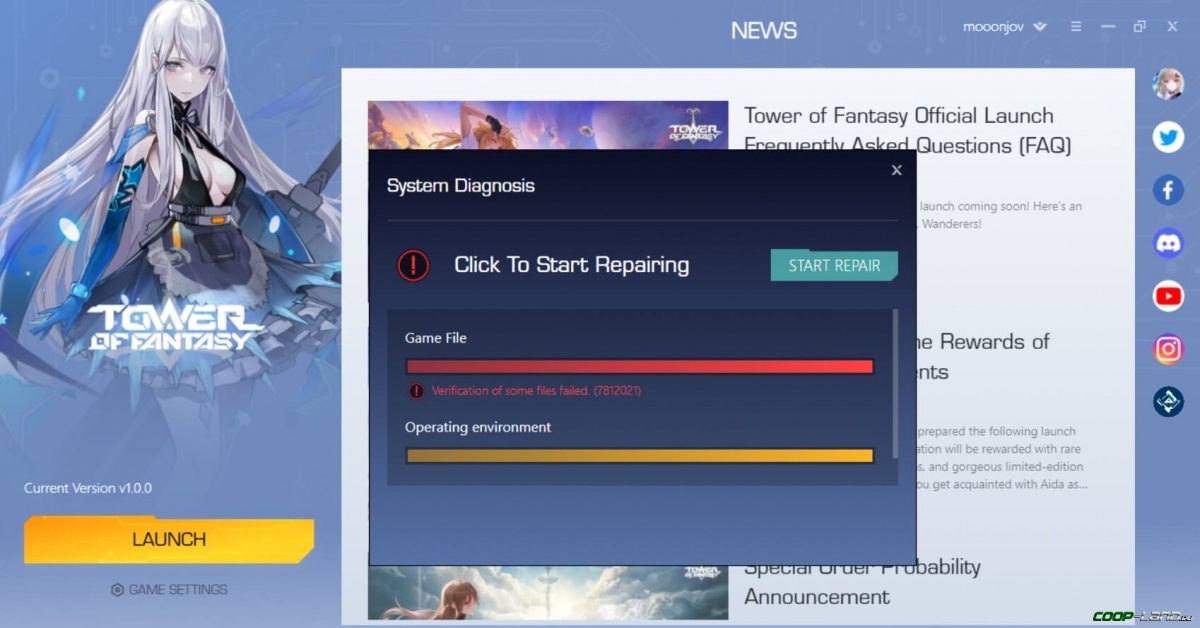Join Discord via sidebar icon
1200x628 pixels.
1168,243
